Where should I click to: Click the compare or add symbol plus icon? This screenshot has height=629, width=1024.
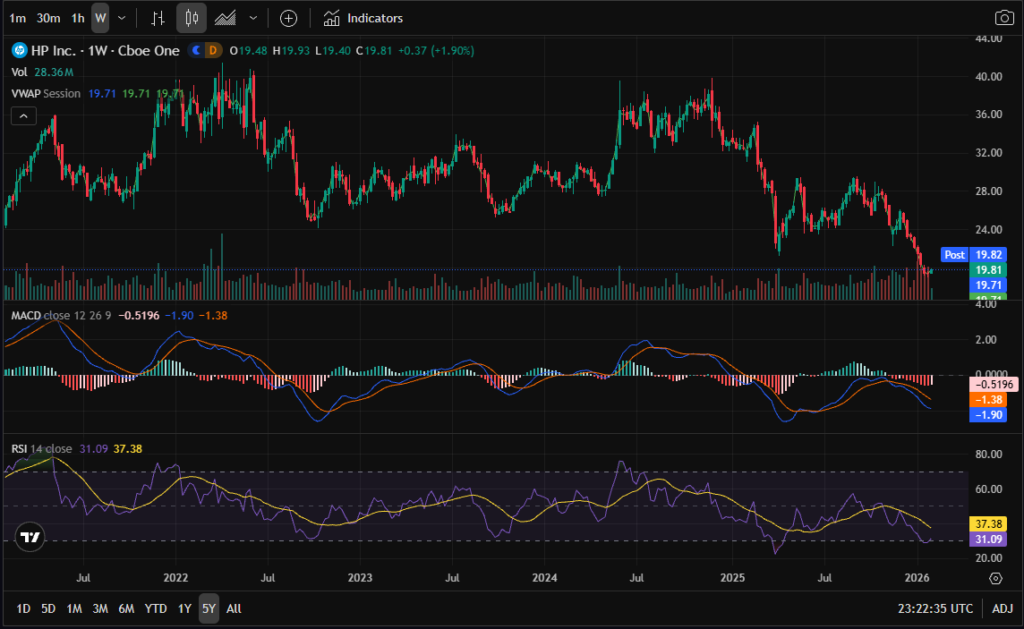point(288,18)
